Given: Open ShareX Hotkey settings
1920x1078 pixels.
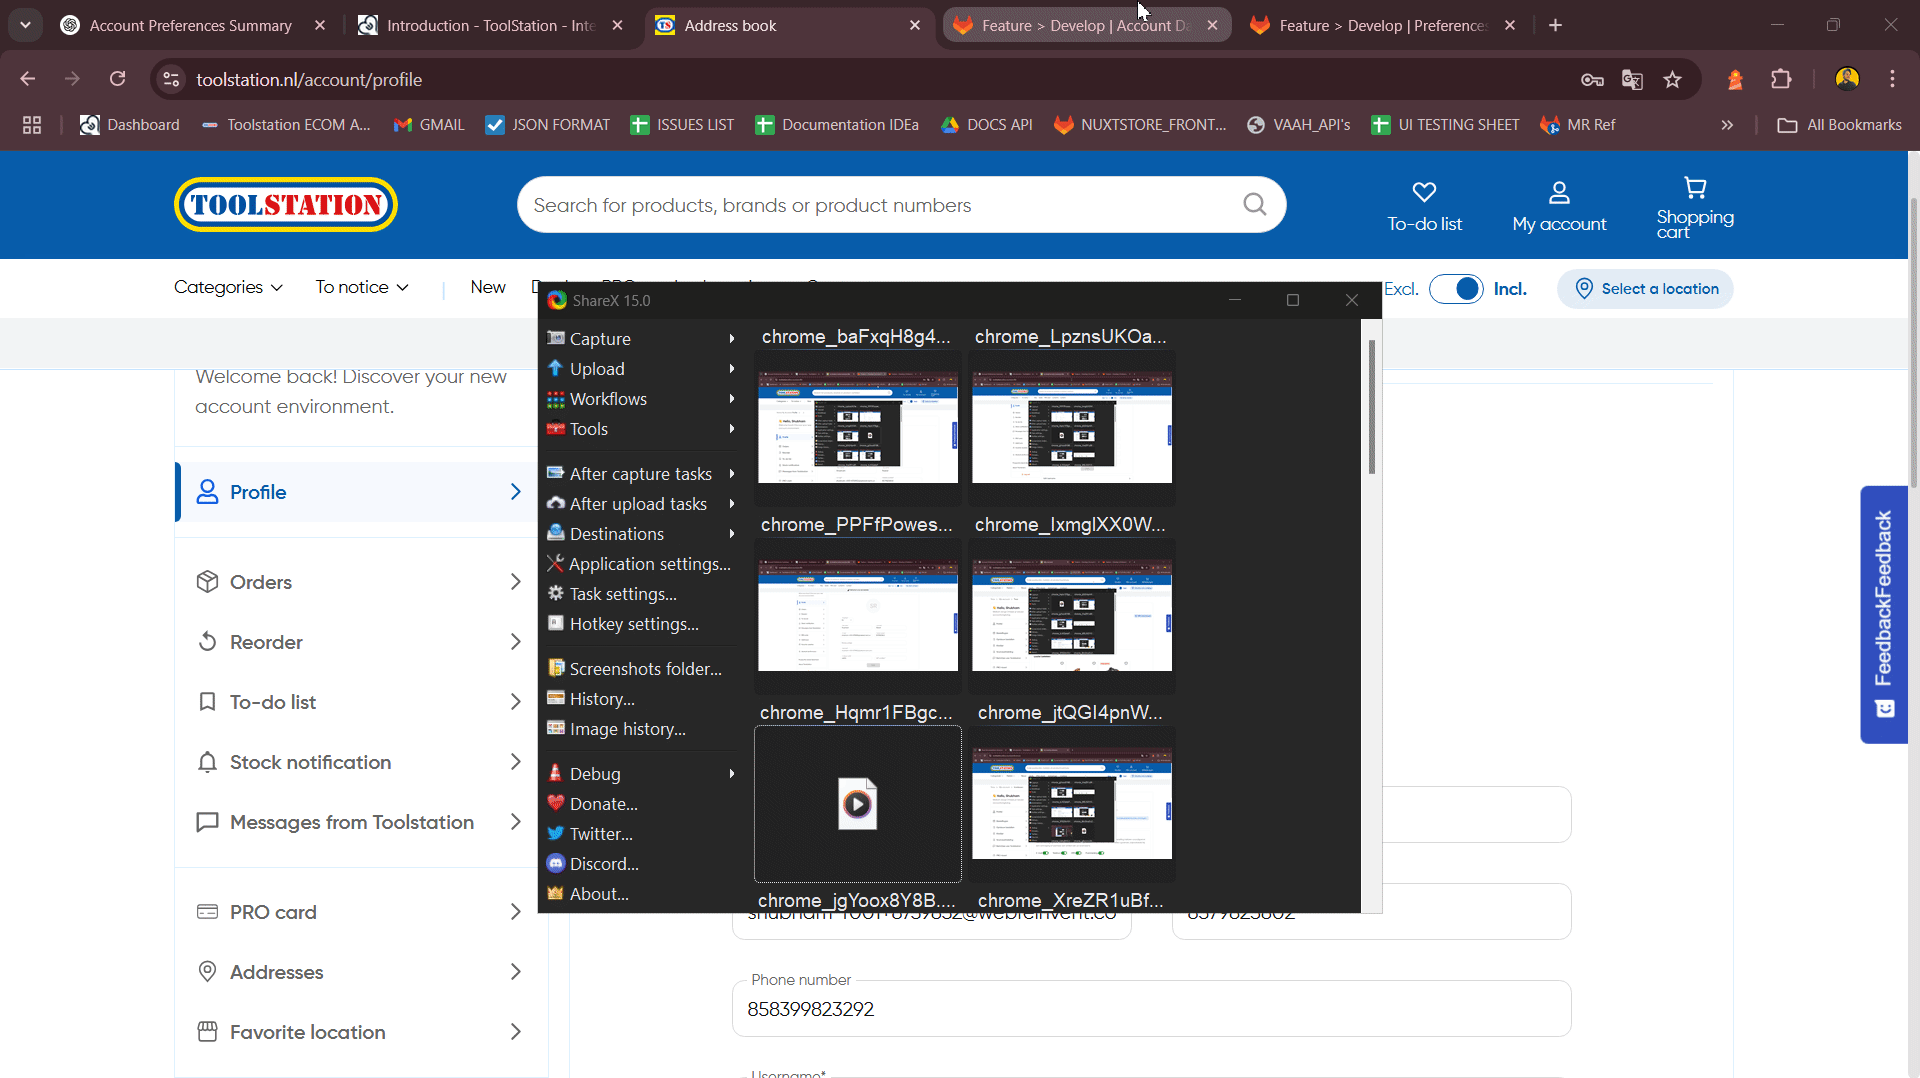Looking at the screenshot, I should click(633, 624).
